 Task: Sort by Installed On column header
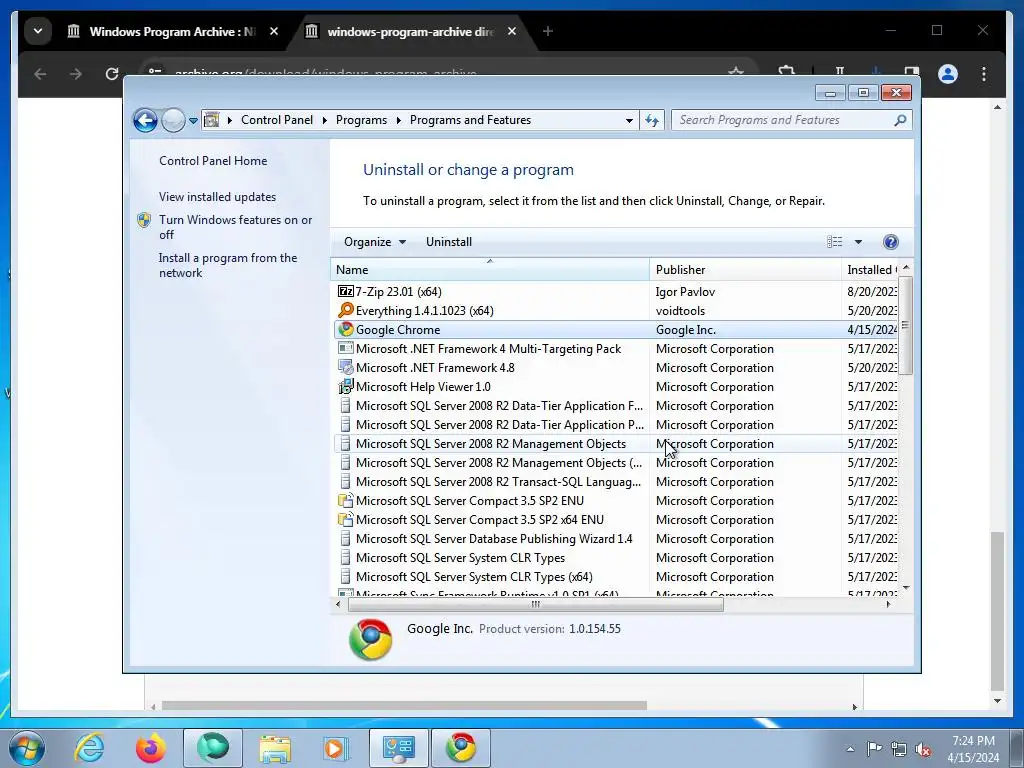(871, 270)
